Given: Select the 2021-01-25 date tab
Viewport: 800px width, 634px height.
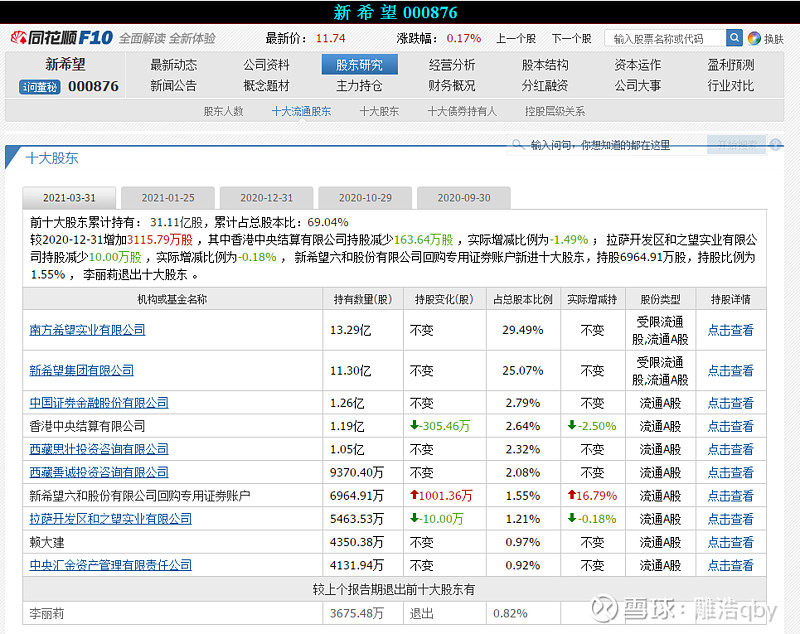Looking at the screenshot, I should (x=168, y=198).
